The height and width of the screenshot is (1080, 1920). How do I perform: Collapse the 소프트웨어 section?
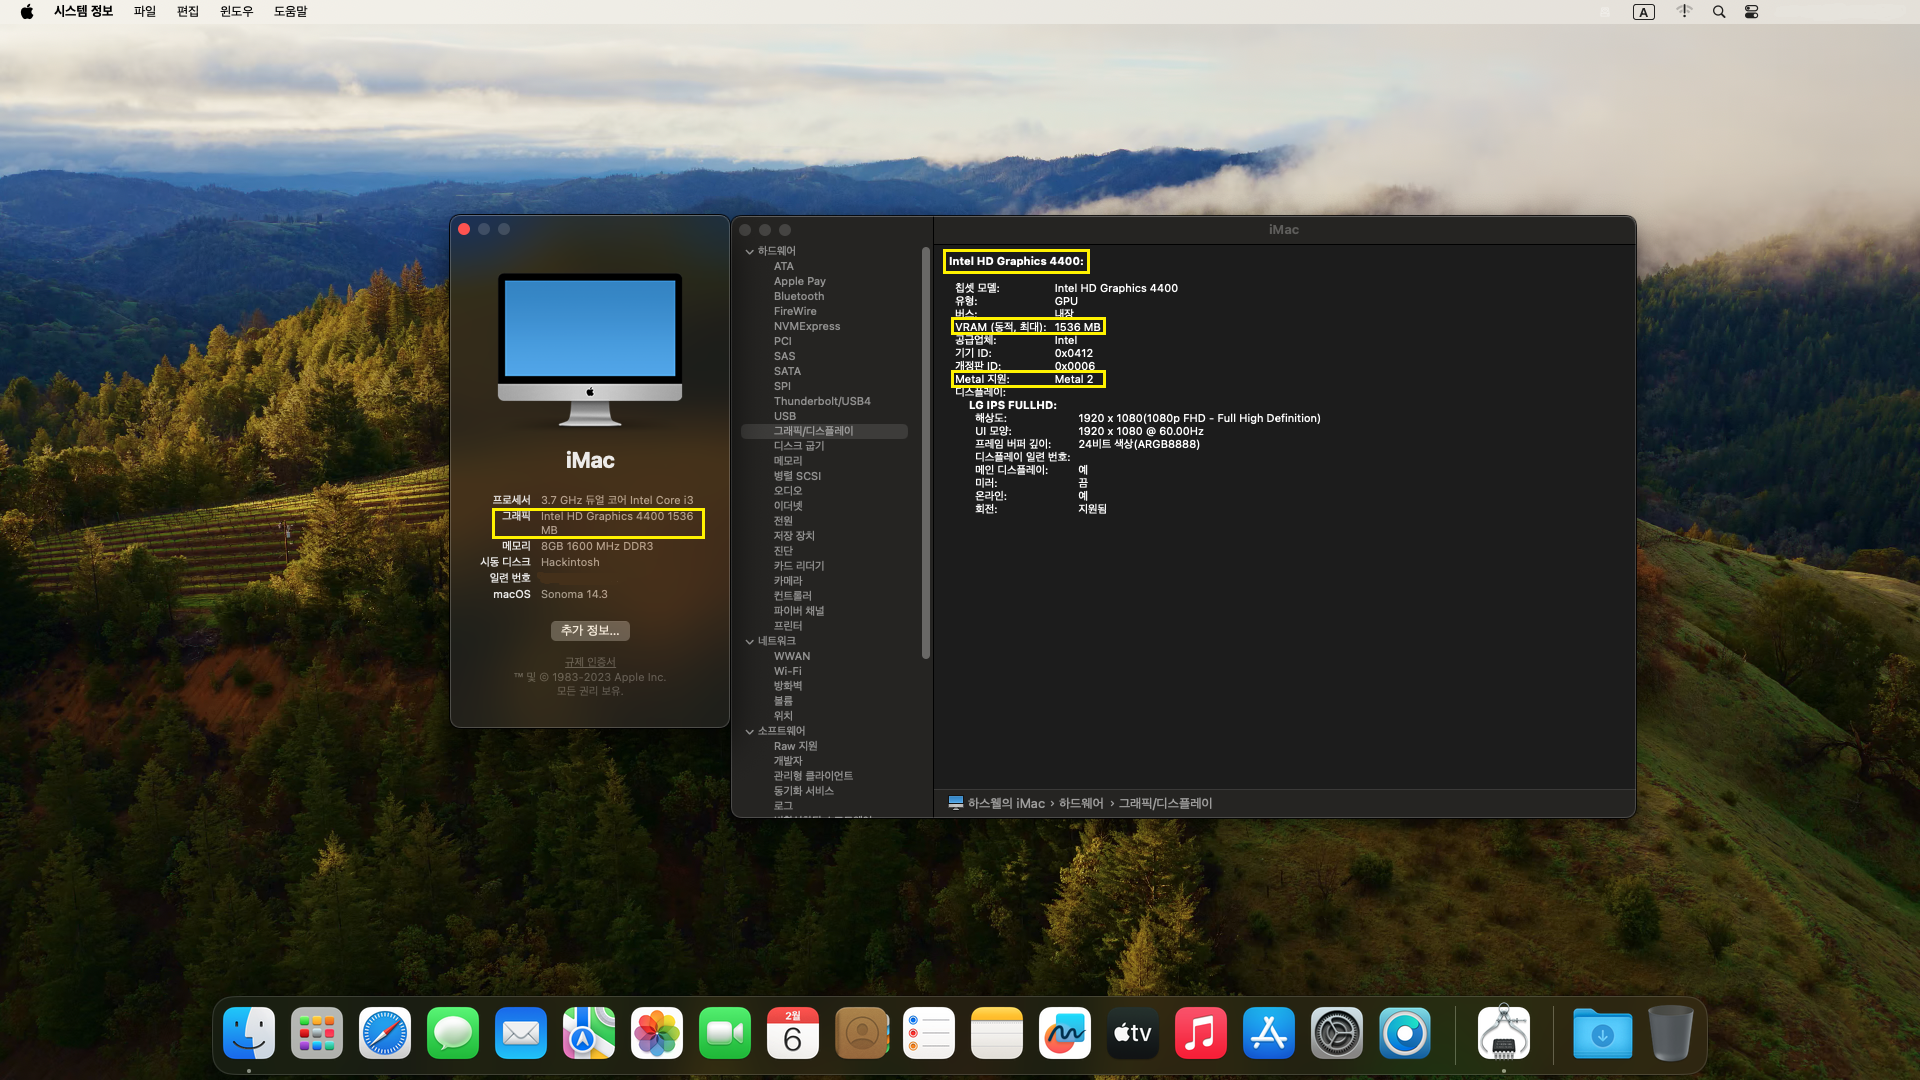tap(750, 732)
